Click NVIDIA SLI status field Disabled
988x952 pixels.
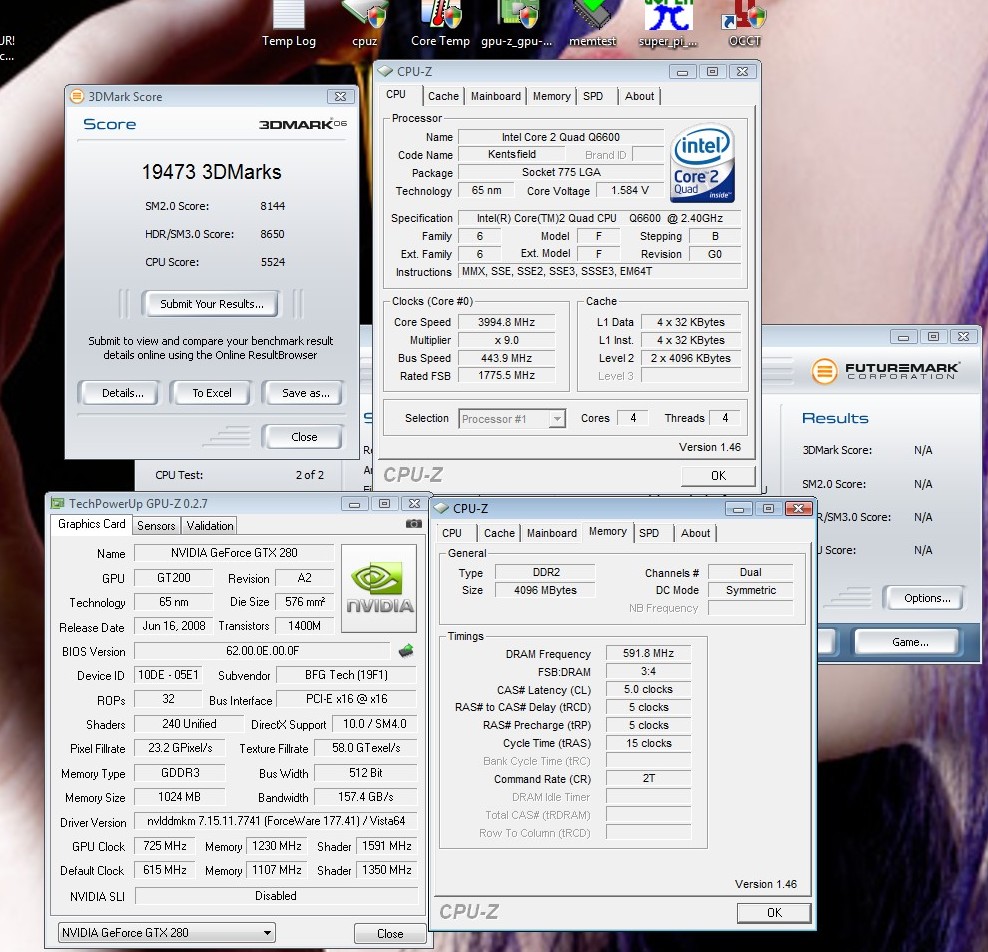coord(276,896)
